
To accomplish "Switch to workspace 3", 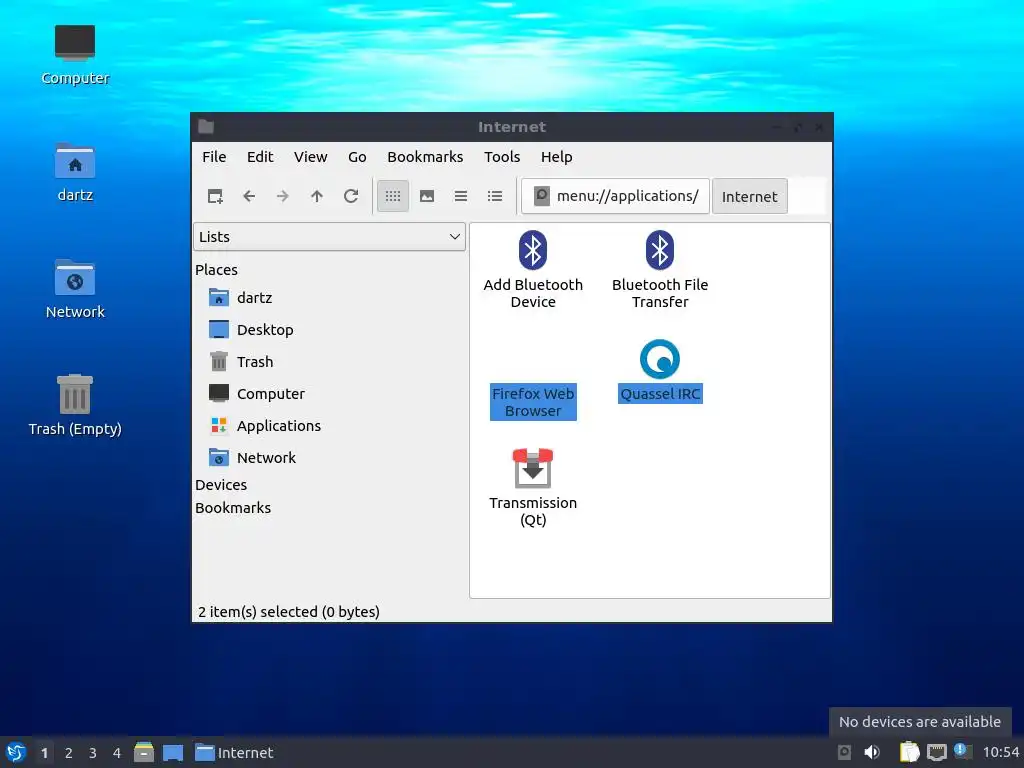I will (93, 753).
